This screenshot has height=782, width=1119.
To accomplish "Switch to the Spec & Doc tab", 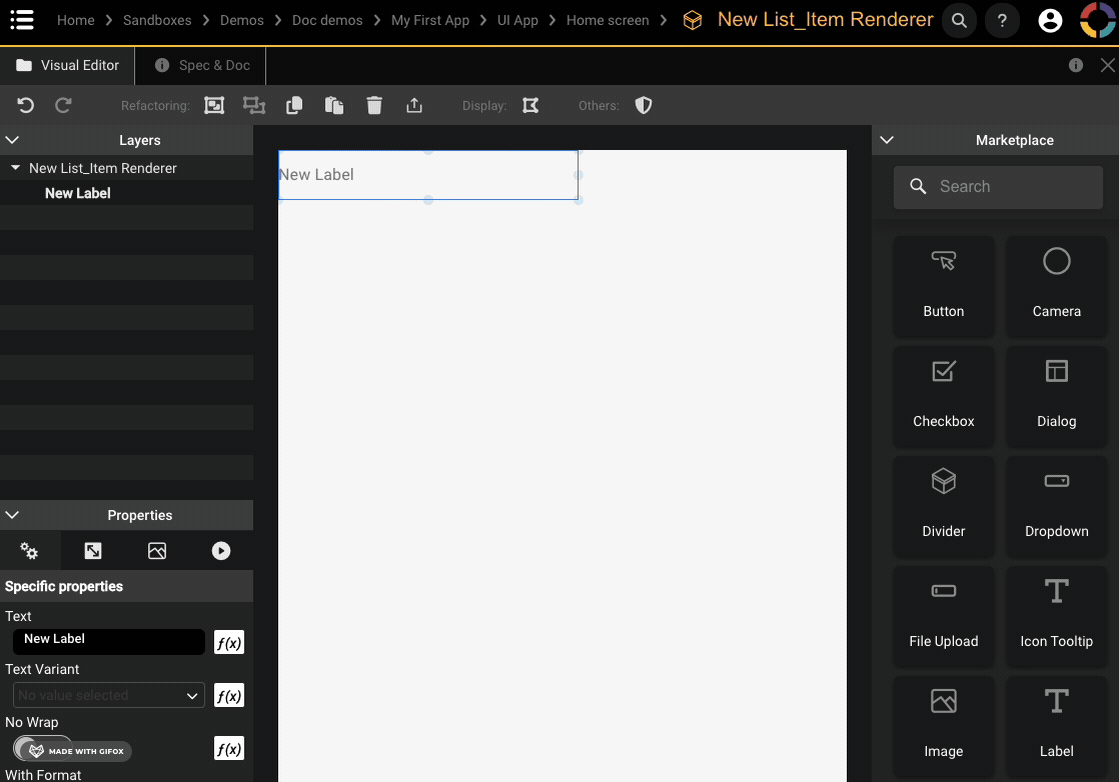I will (203, 65).
